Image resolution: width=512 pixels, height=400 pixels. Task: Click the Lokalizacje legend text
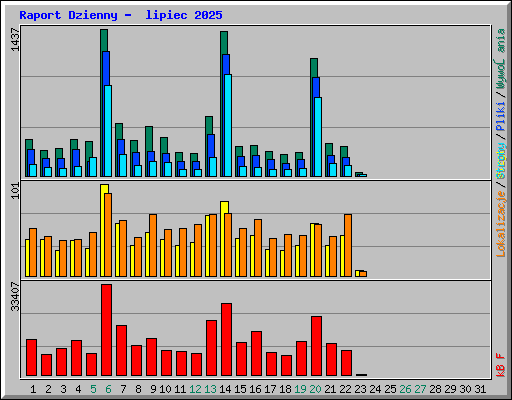tap(501, 223)
